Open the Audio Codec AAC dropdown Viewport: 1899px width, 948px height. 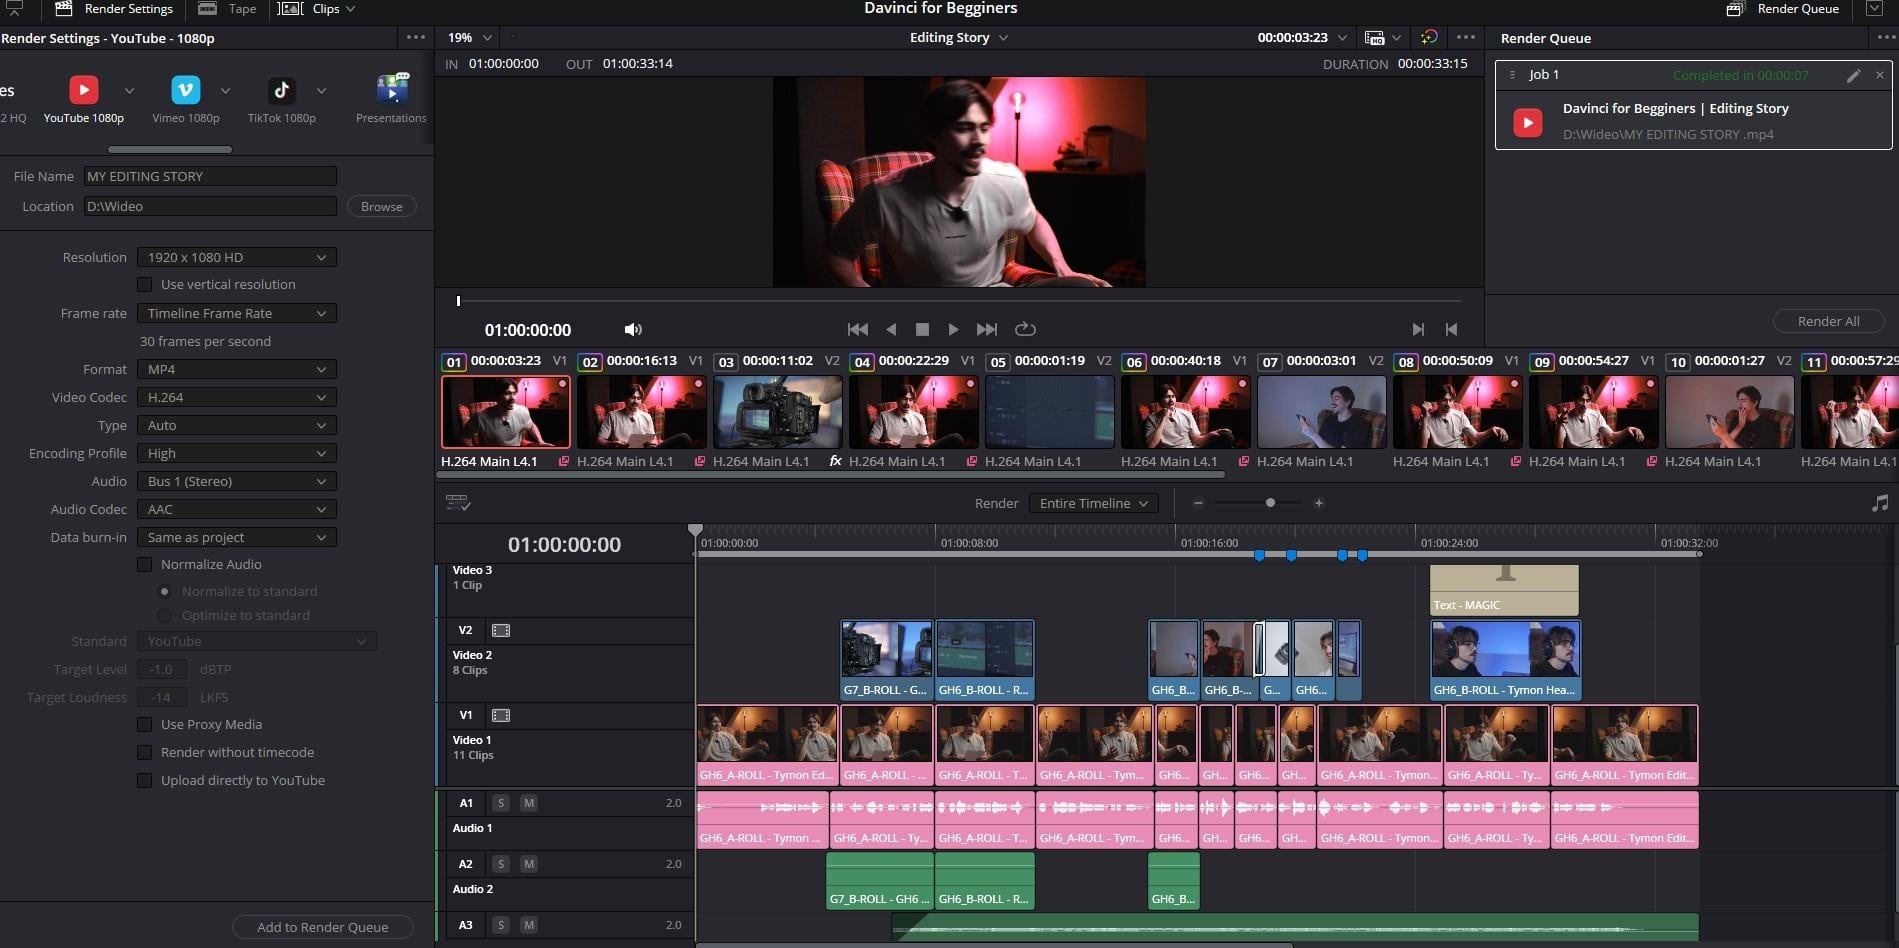[x=236, y=509]
